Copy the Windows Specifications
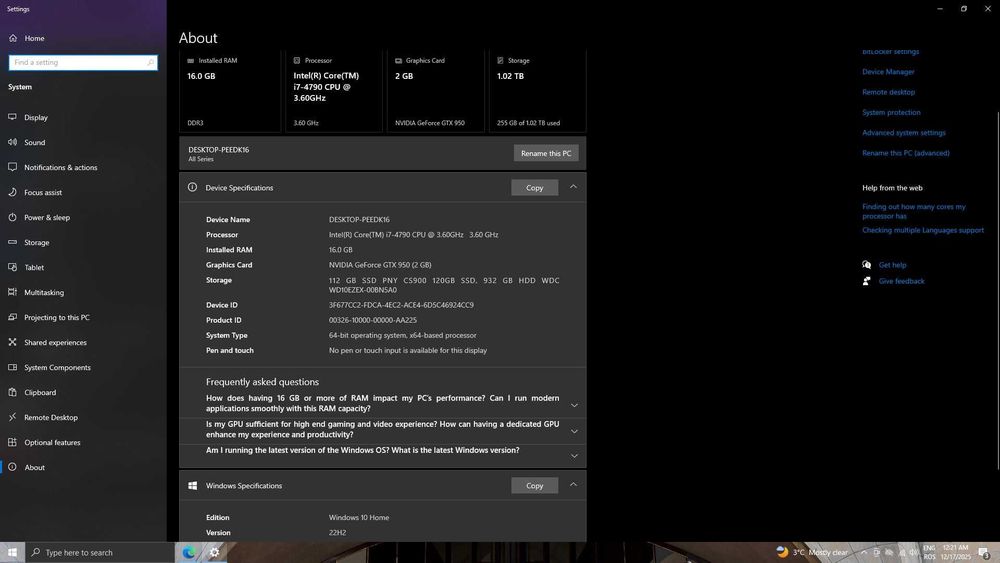Image resolution: width=1000 pixels, height=563 pixels. click(x=534, y=486)
